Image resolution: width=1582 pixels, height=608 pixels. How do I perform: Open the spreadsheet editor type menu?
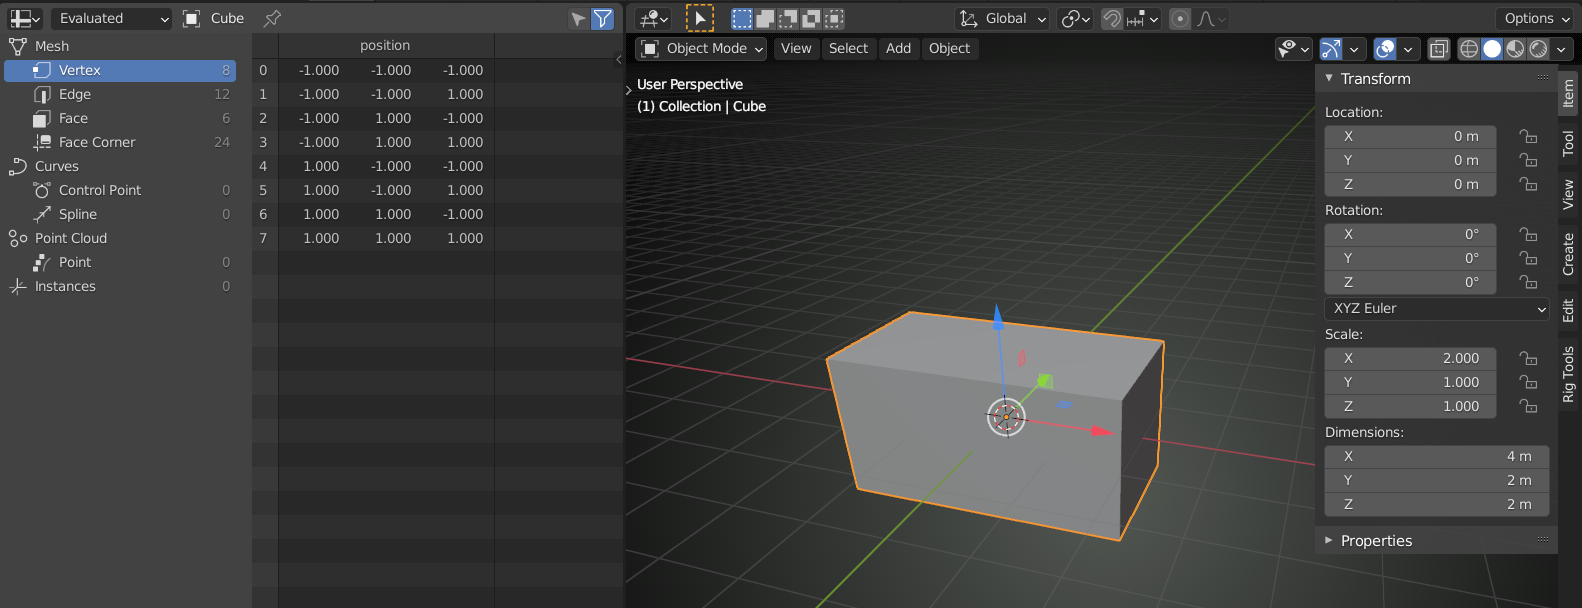point(25,19)
